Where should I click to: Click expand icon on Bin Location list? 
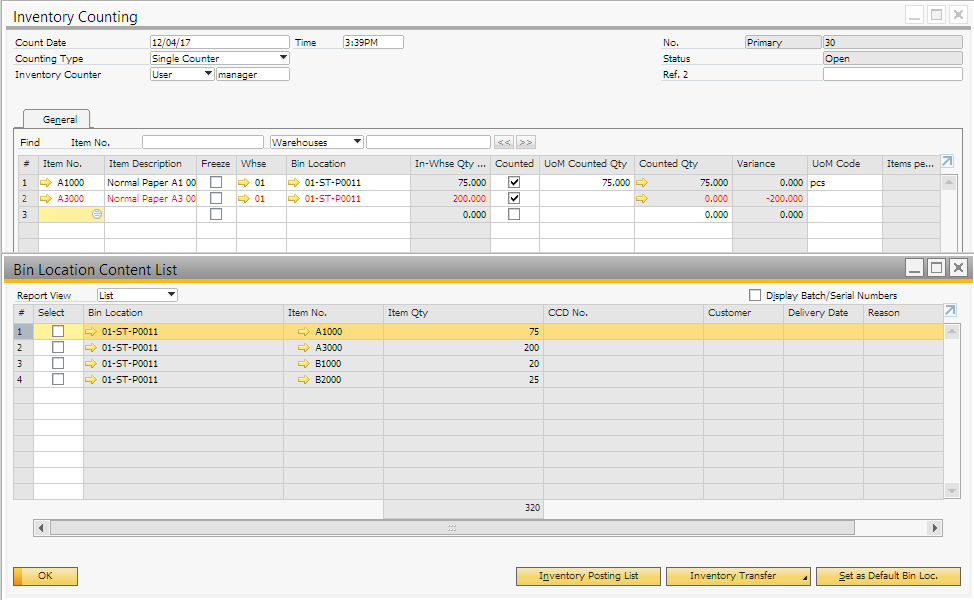[949, 311]
